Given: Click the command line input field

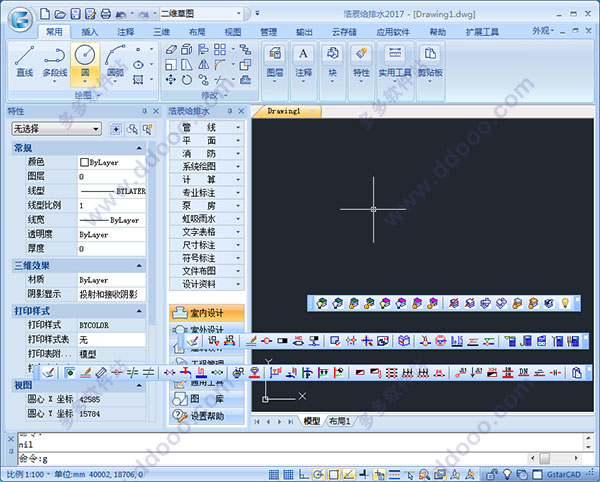Looking at the screenshot, I should pos(274,458).
